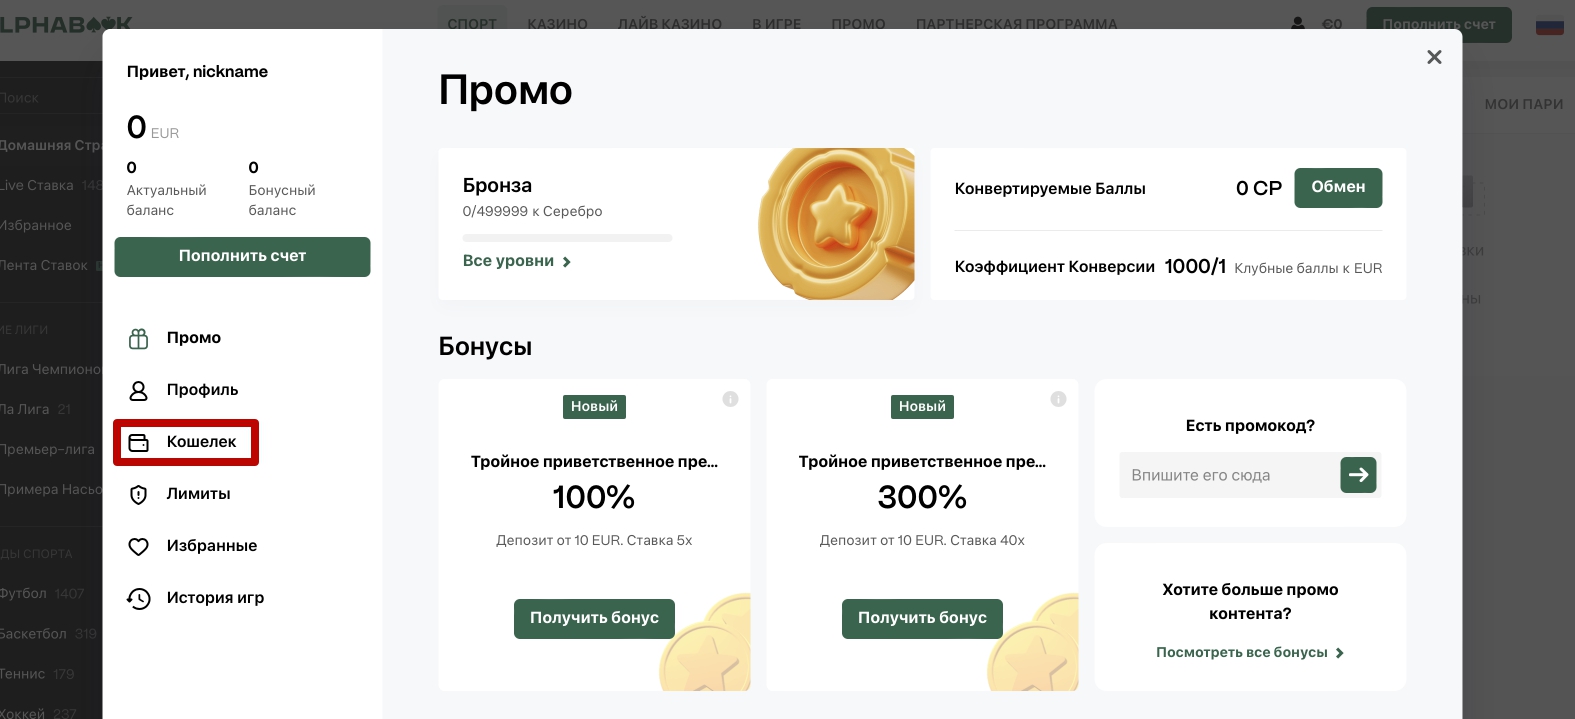Click Теннис in background sports list
1575x719 pixels.
[23, 673]
